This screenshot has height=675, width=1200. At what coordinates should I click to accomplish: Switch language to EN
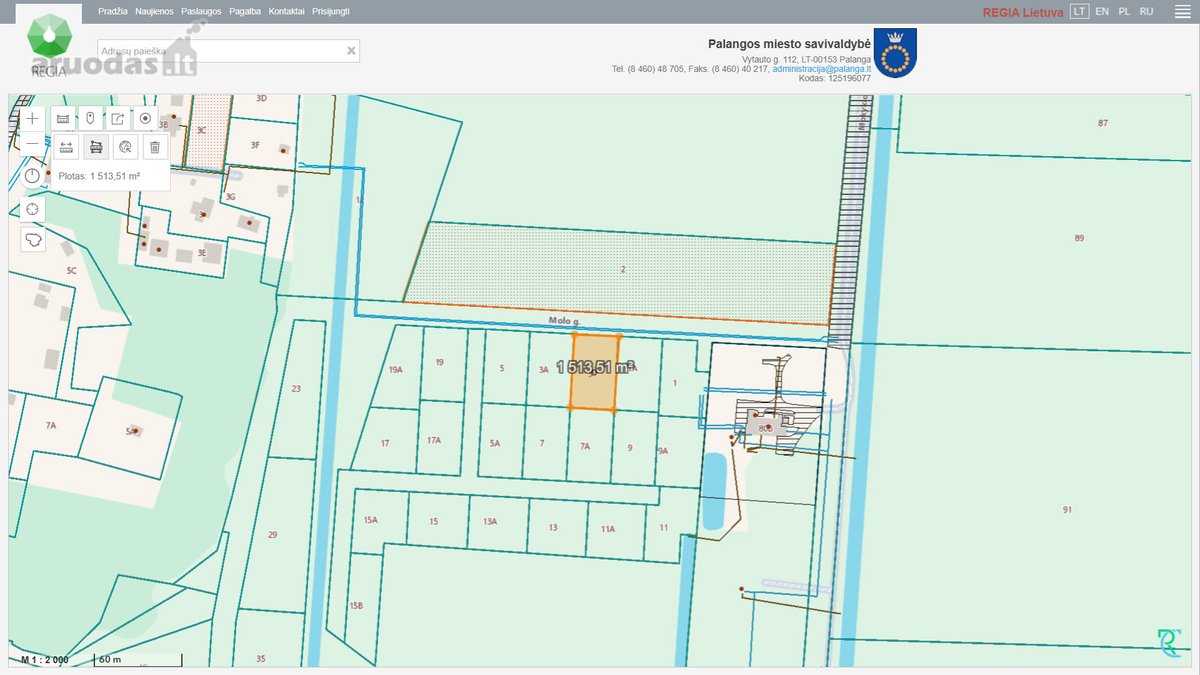tap(1102, 11)
